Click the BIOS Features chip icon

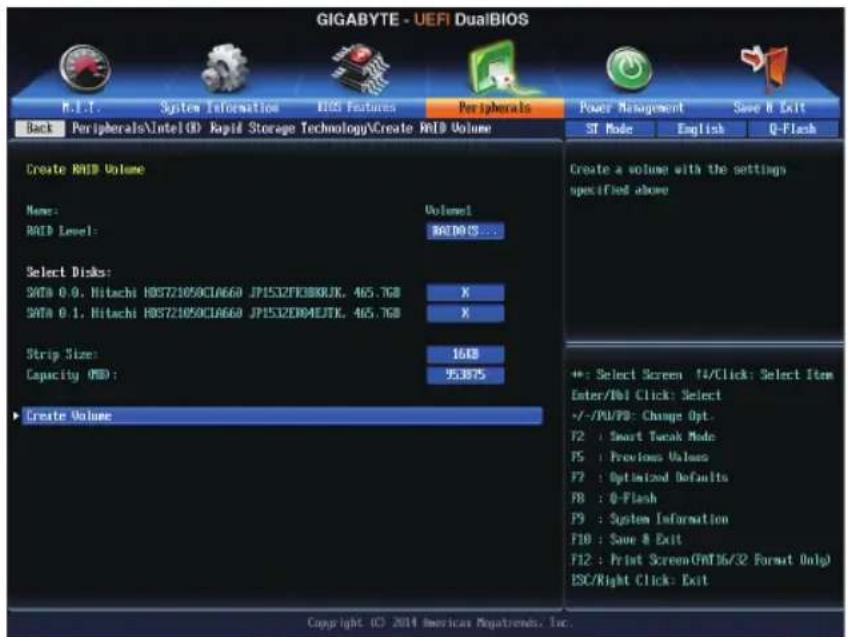tap(360, 69)
